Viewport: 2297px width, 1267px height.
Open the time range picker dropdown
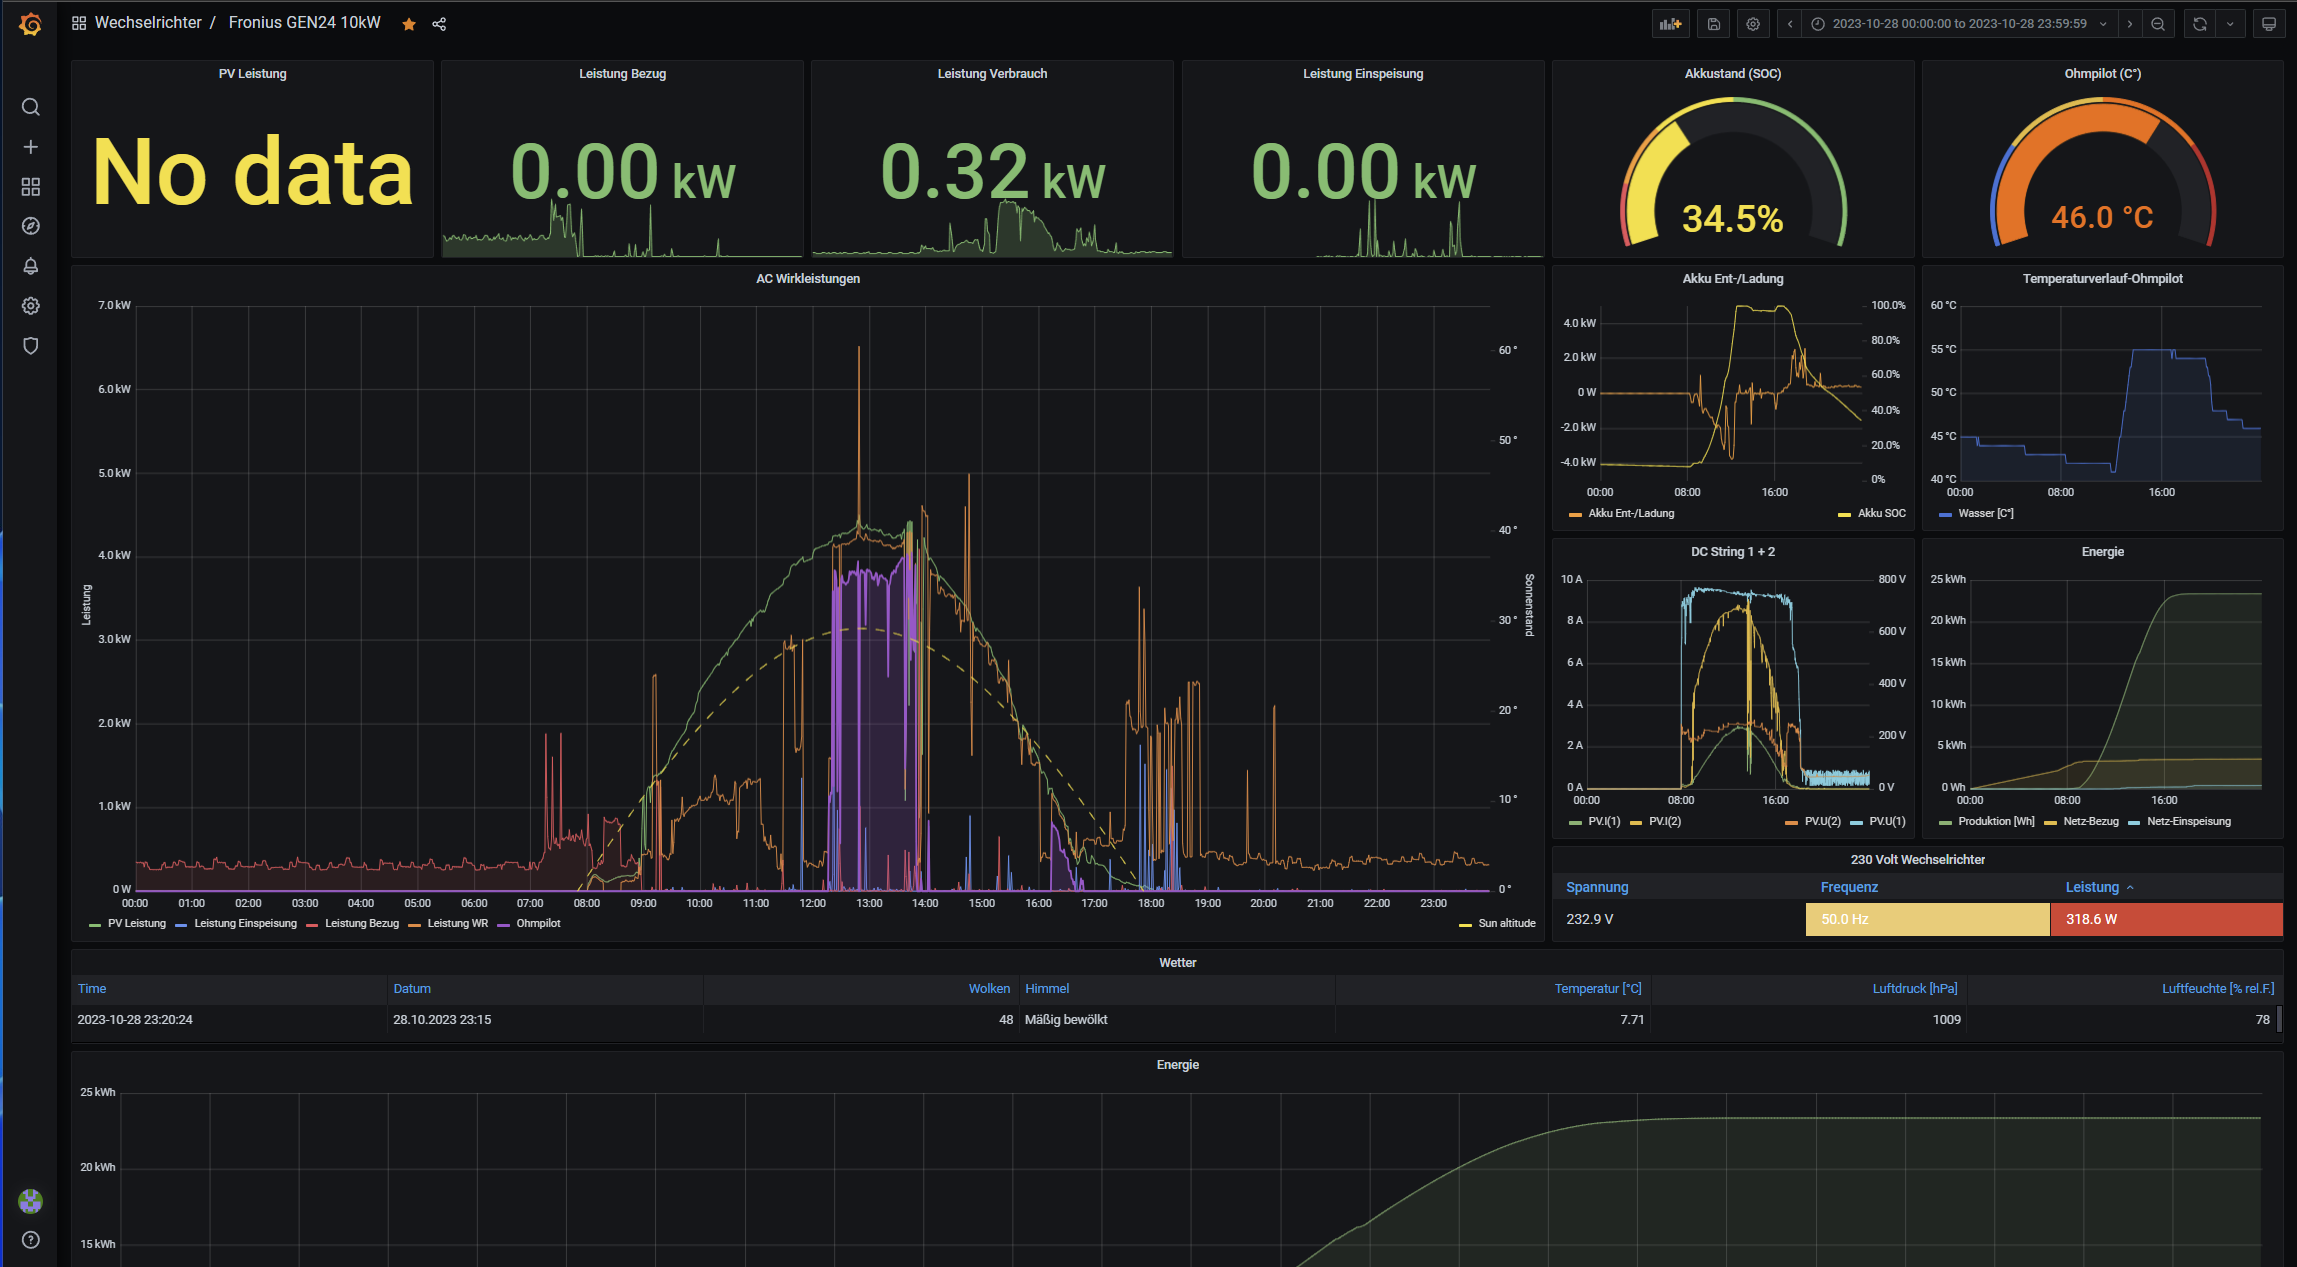tap(1959, 24)
